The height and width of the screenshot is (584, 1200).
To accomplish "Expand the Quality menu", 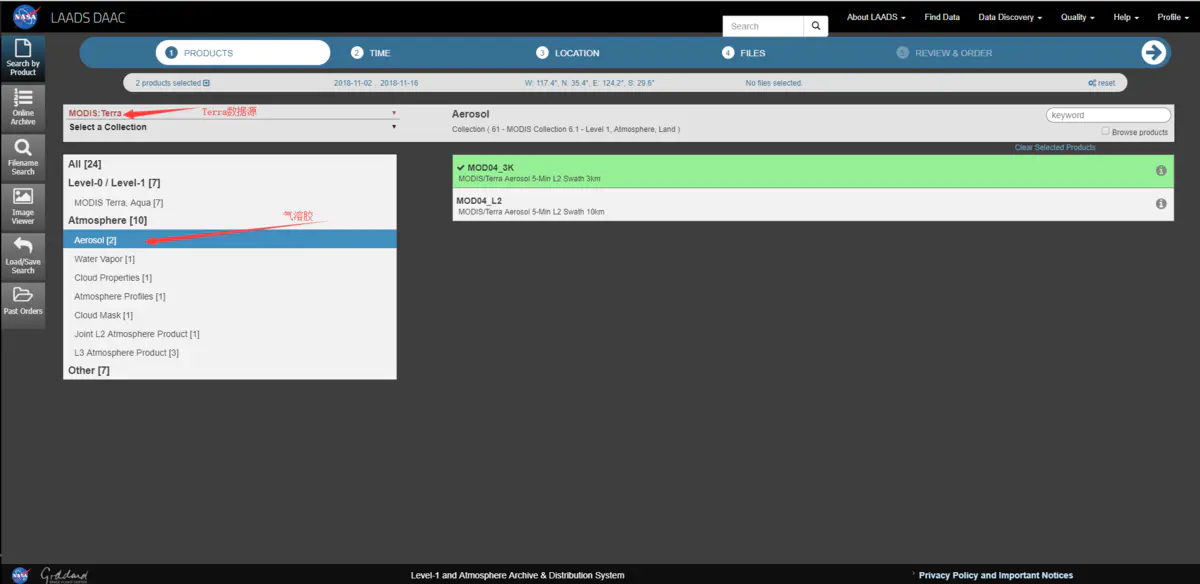I will (x=1077, y=17).
